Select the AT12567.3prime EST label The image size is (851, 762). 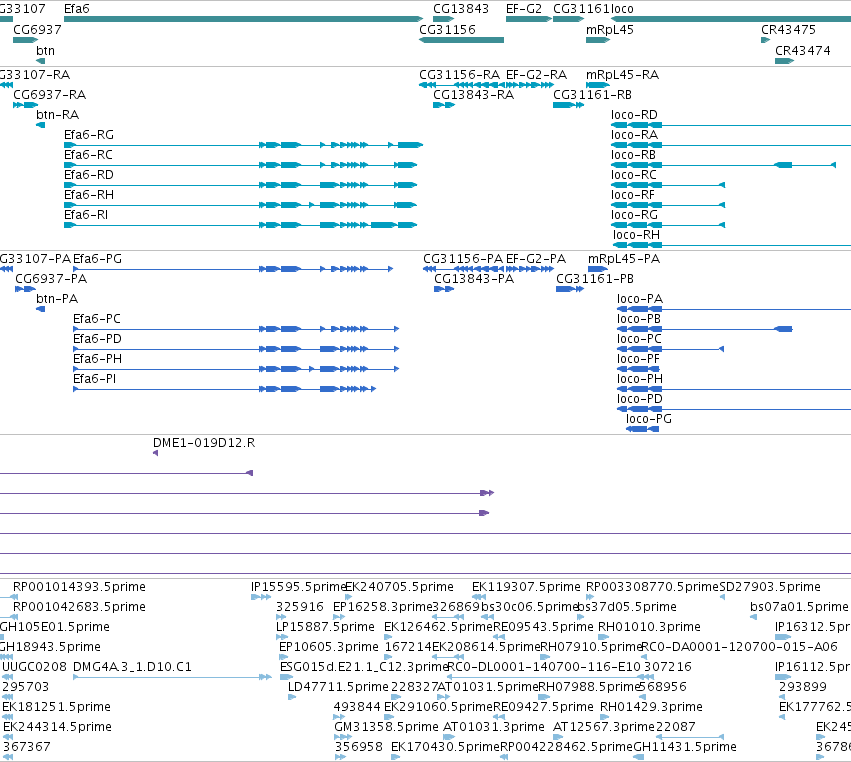click(x=604, y=727)
